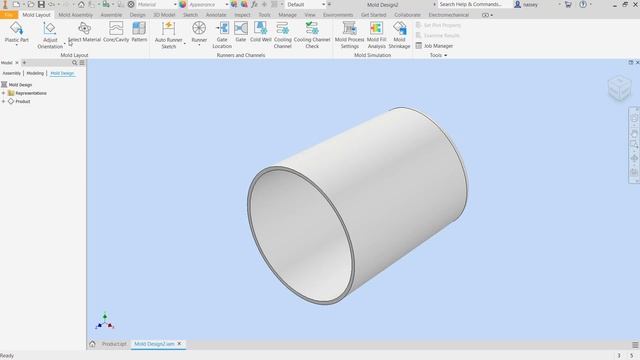The height and width of the screenshot is (360, 640).
Task: Search the model browser with magnifier icon
Action: pos(74,63)
